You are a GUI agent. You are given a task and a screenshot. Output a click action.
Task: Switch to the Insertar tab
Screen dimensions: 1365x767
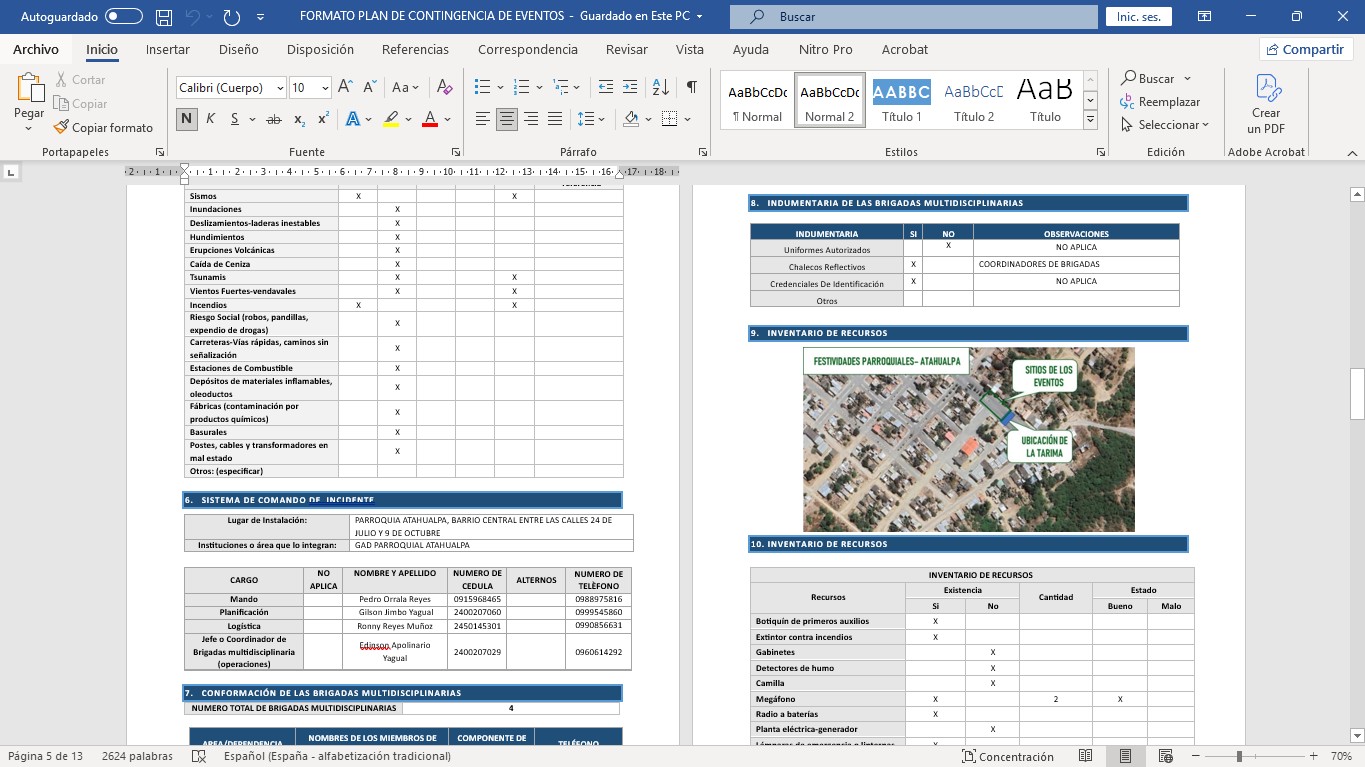click(167, 49)
